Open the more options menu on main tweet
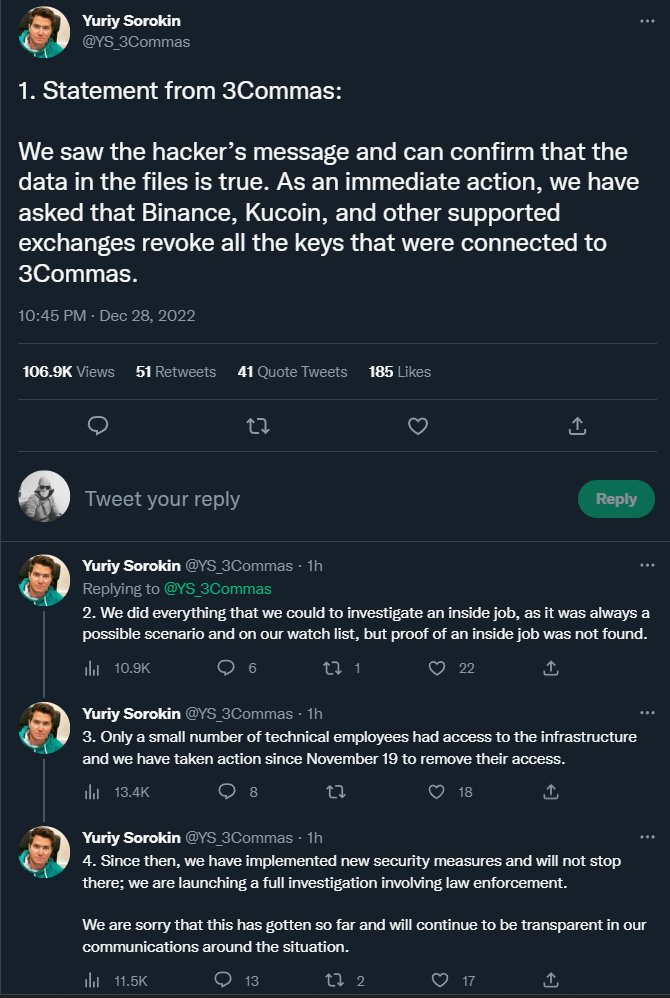The image size is (670, 998). click(x=647, y=19)
